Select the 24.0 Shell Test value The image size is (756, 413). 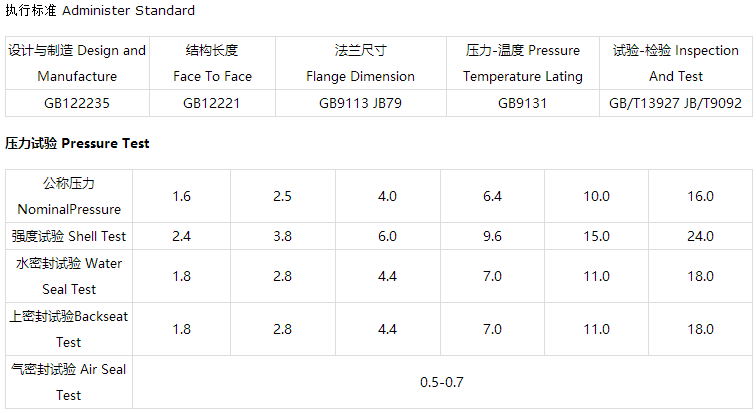pos(699,237)
